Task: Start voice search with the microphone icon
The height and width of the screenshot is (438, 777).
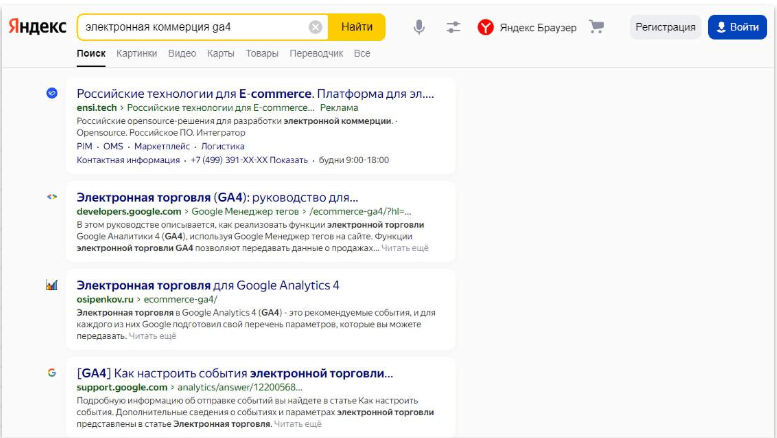Action: [x=419, y=27]
